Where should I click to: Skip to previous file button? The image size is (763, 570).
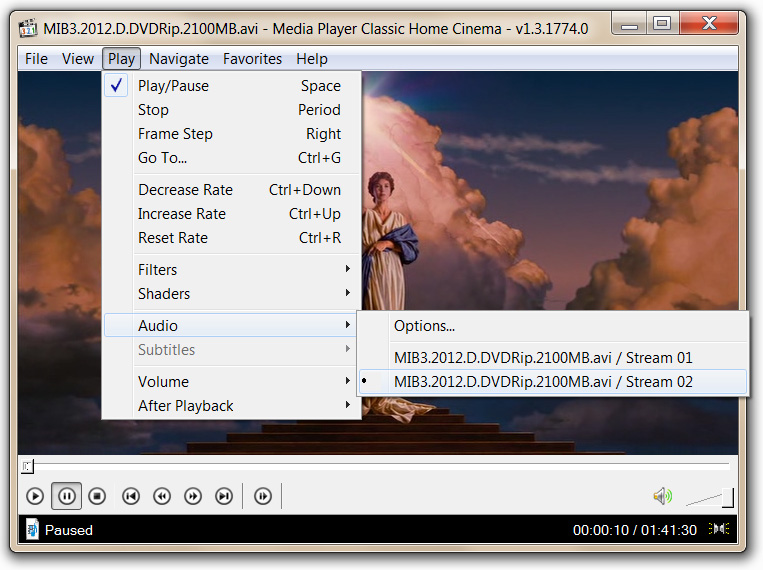coord(131,496)
